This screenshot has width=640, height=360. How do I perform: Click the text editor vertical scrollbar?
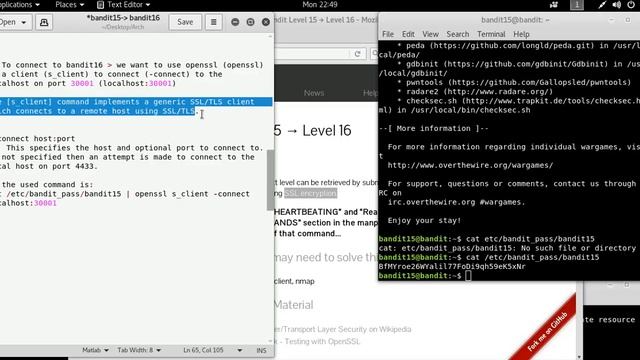point(270,180)
